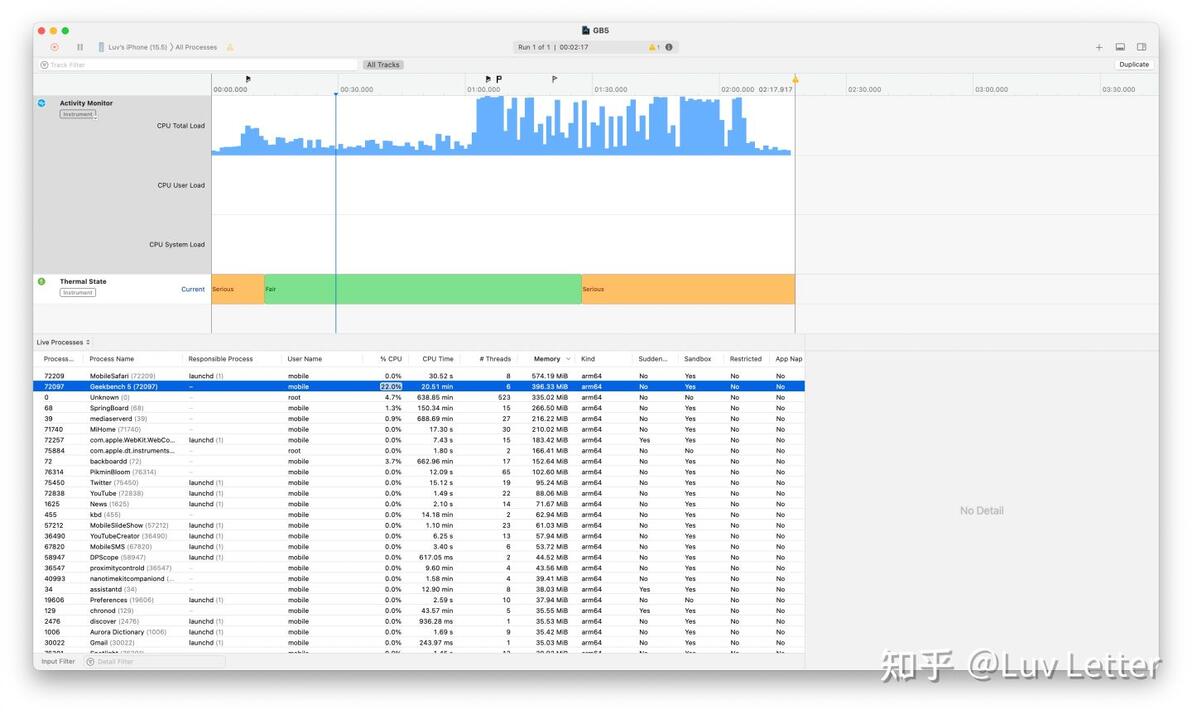Select the Gmail (30022) process row
The image size is (1192, 714).
click(x=419, y=642)
